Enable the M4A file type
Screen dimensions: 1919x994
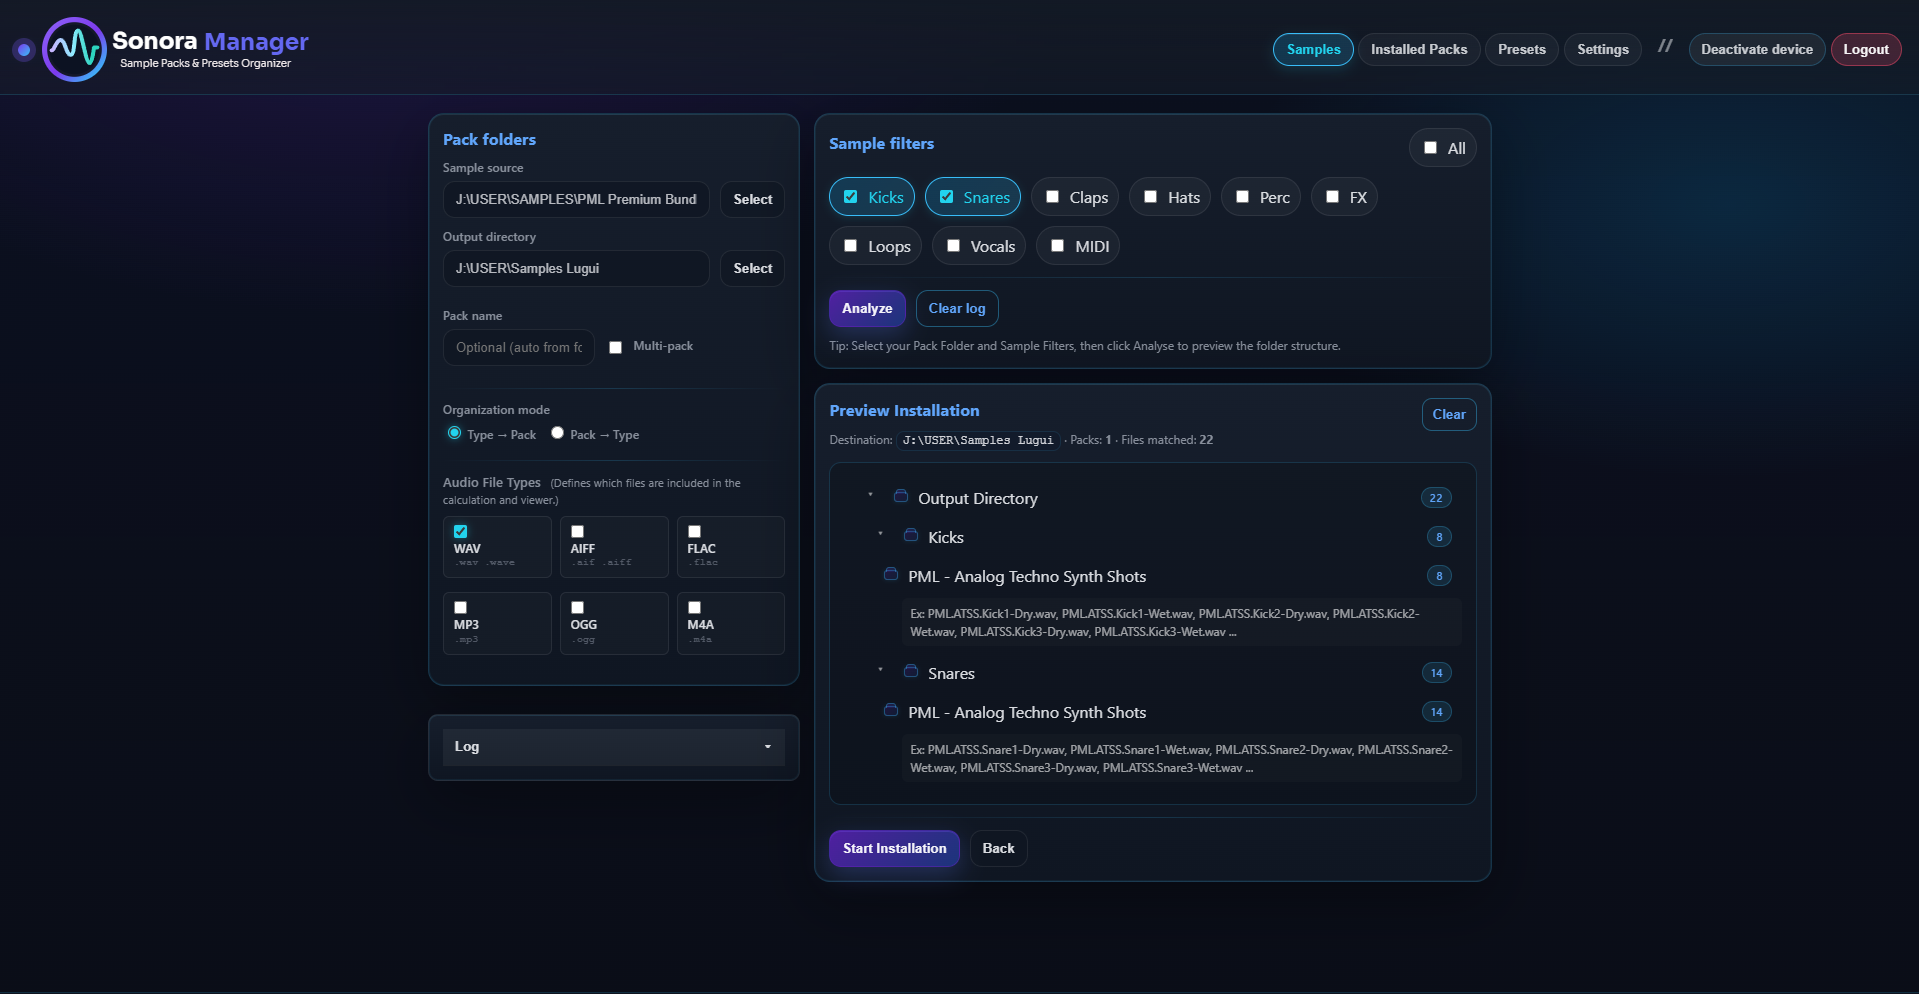695,607
